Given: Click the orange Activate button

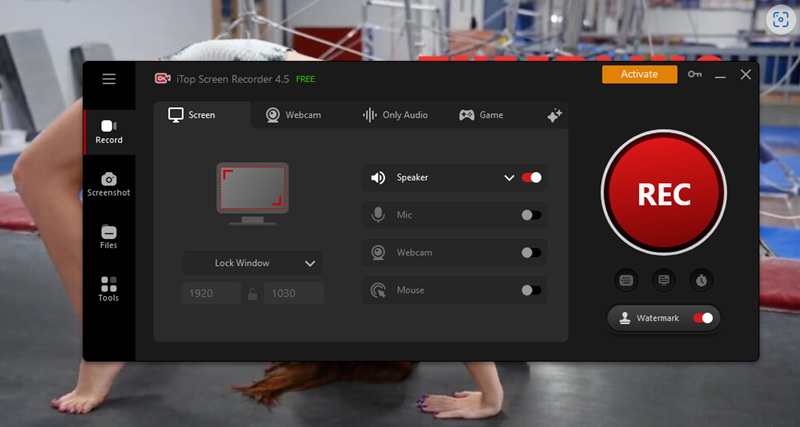Looking at the screenshot, I should (x=639, y=74).
